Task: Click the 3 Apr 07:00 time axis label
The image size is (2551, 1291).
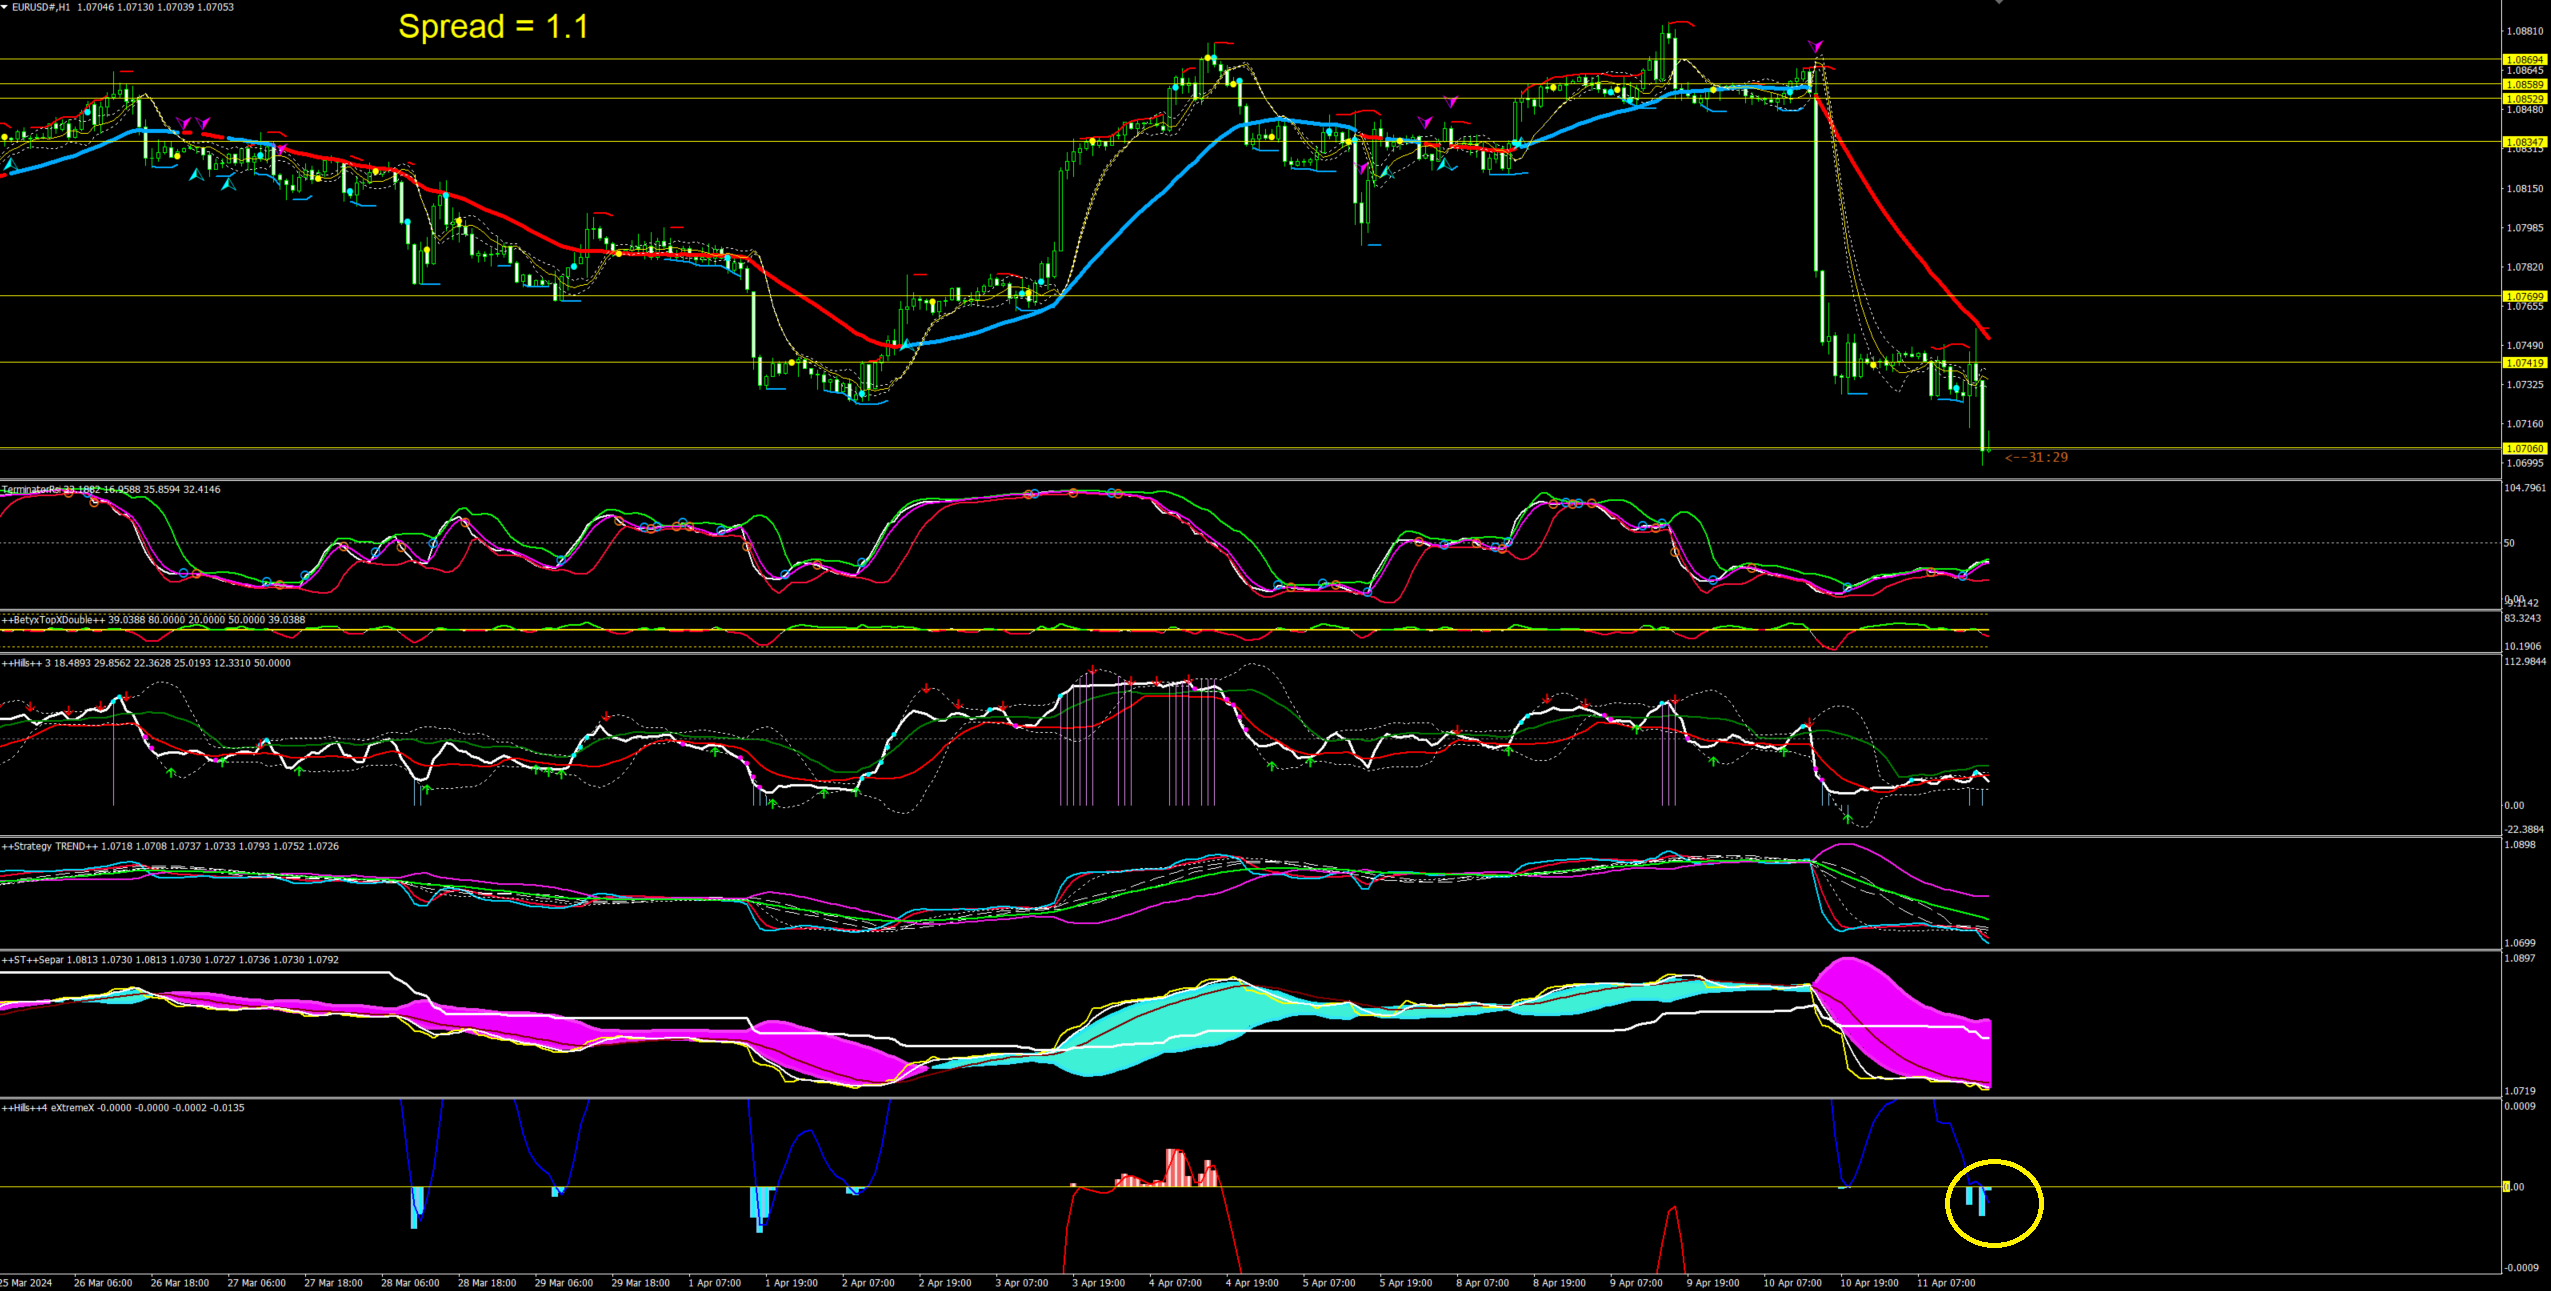Action: 1021,1282
